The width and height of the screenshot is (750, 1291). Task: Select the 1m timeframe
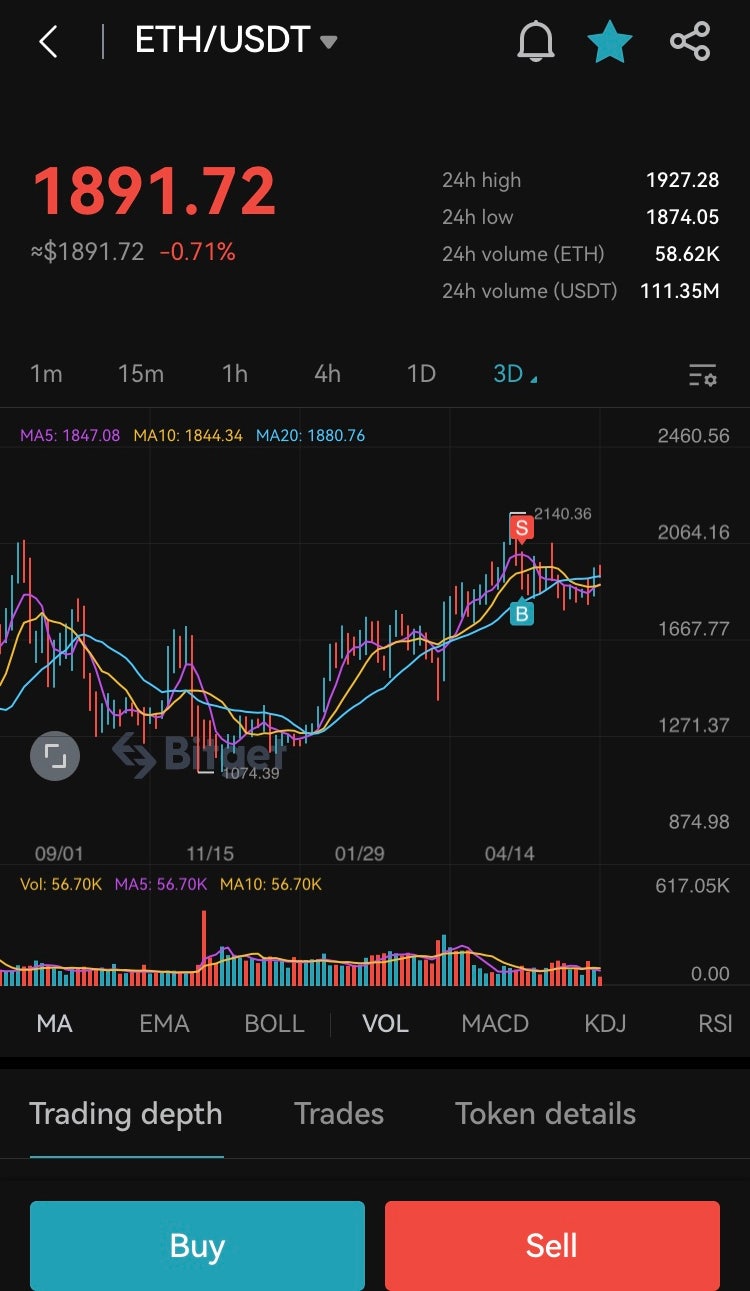click(x=46, y=374)
